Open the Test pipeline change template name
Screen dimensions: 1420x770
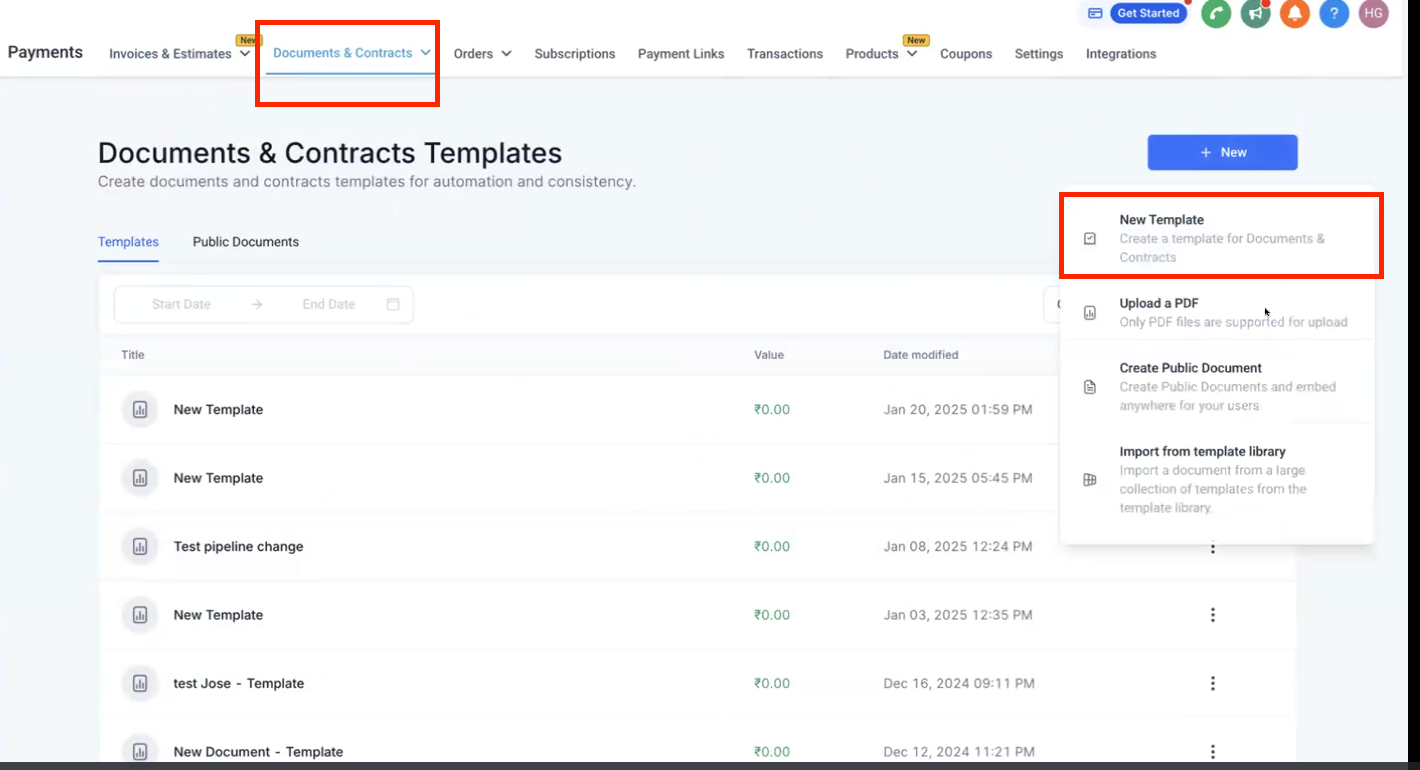coord(238,547)
